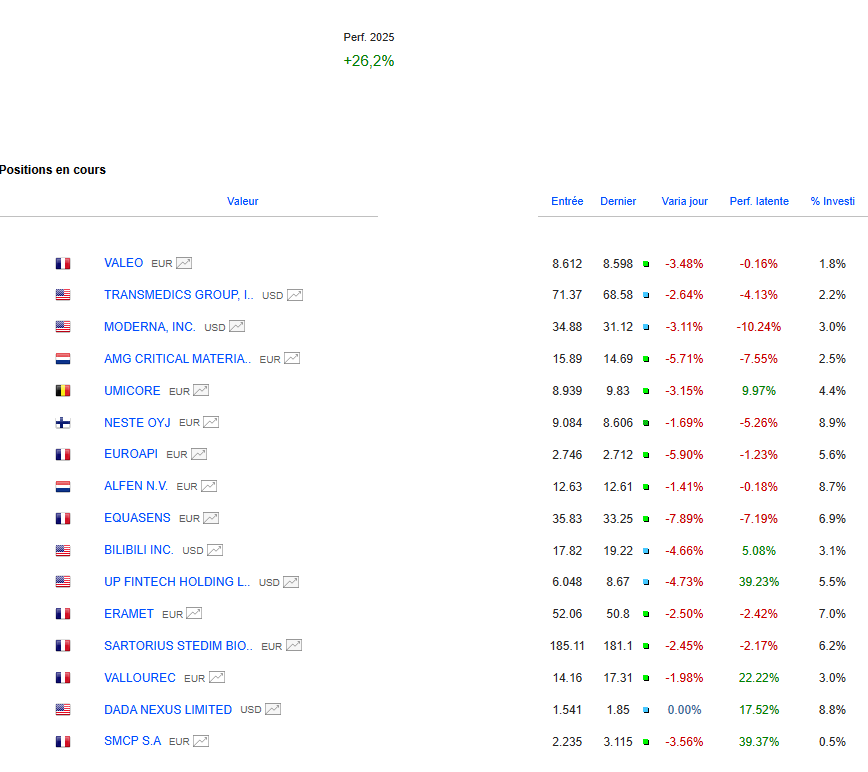Open the chart icon next to VALEO
The height and width of the screenshot is (772, 868).
pyautogui.click(x=184, y=264)
